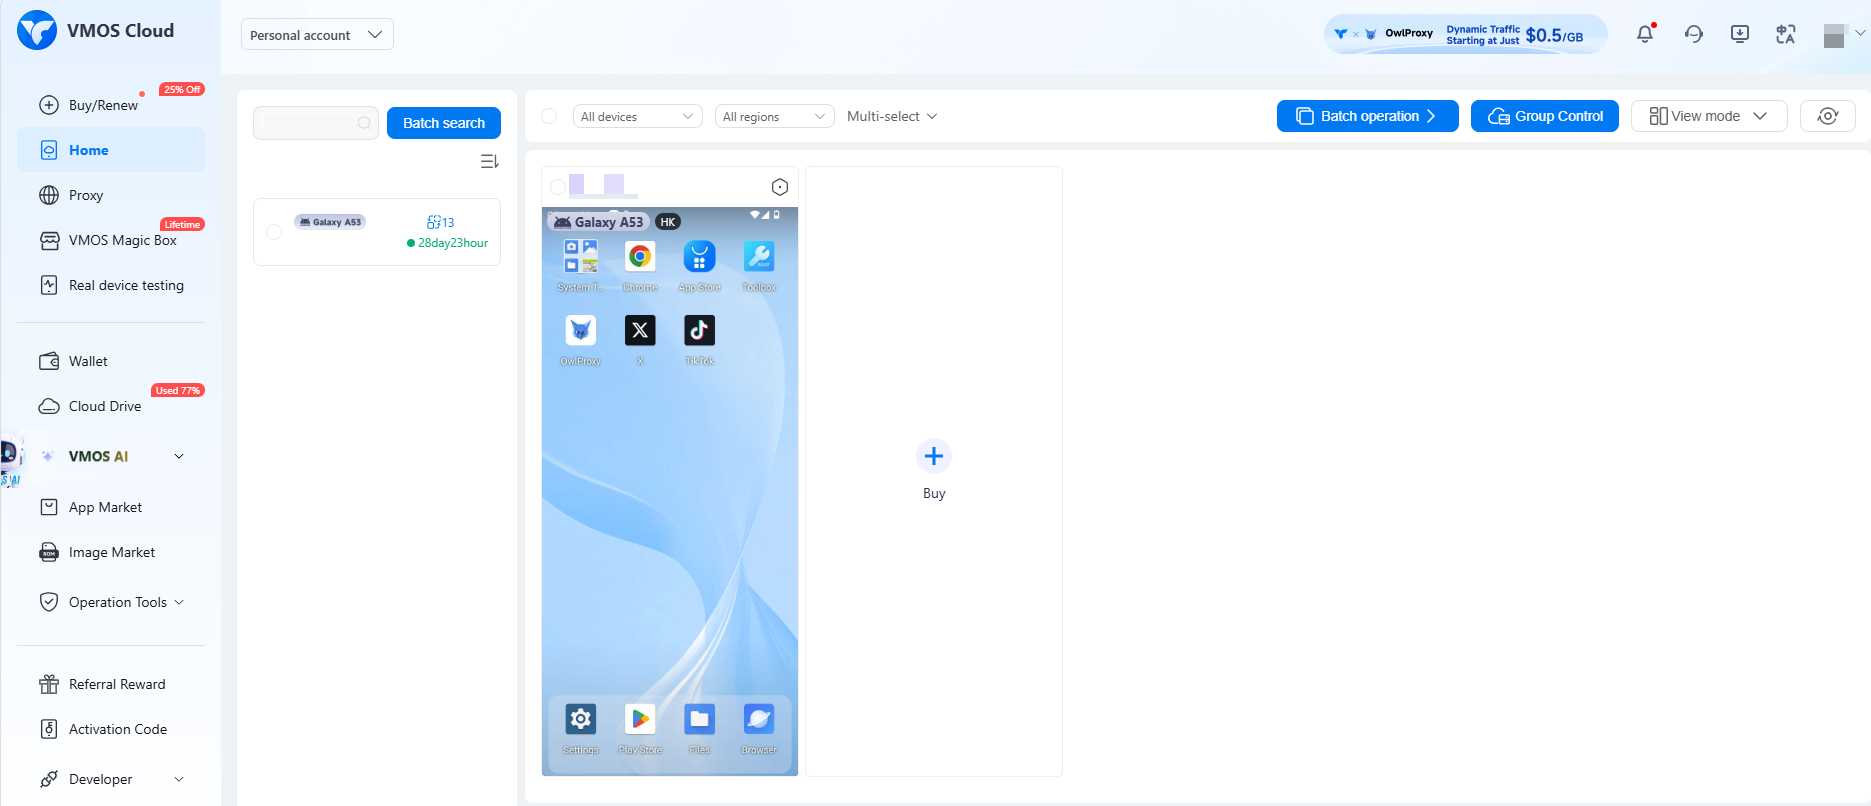Image resolution: width=1871 pixels, height=806 pixels.
Task: Toggle the select-all devices checkbox
Action: click(x=549, y=116)
